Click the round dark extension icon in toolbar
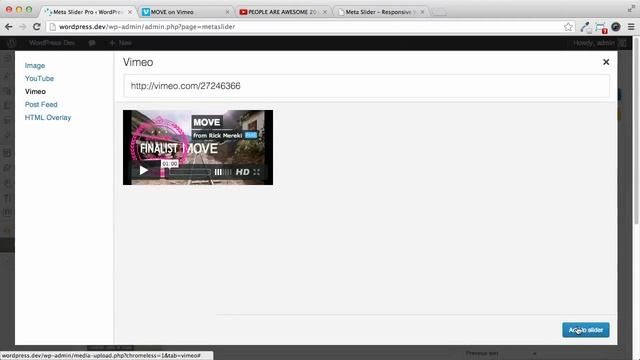 coord(616,27)
